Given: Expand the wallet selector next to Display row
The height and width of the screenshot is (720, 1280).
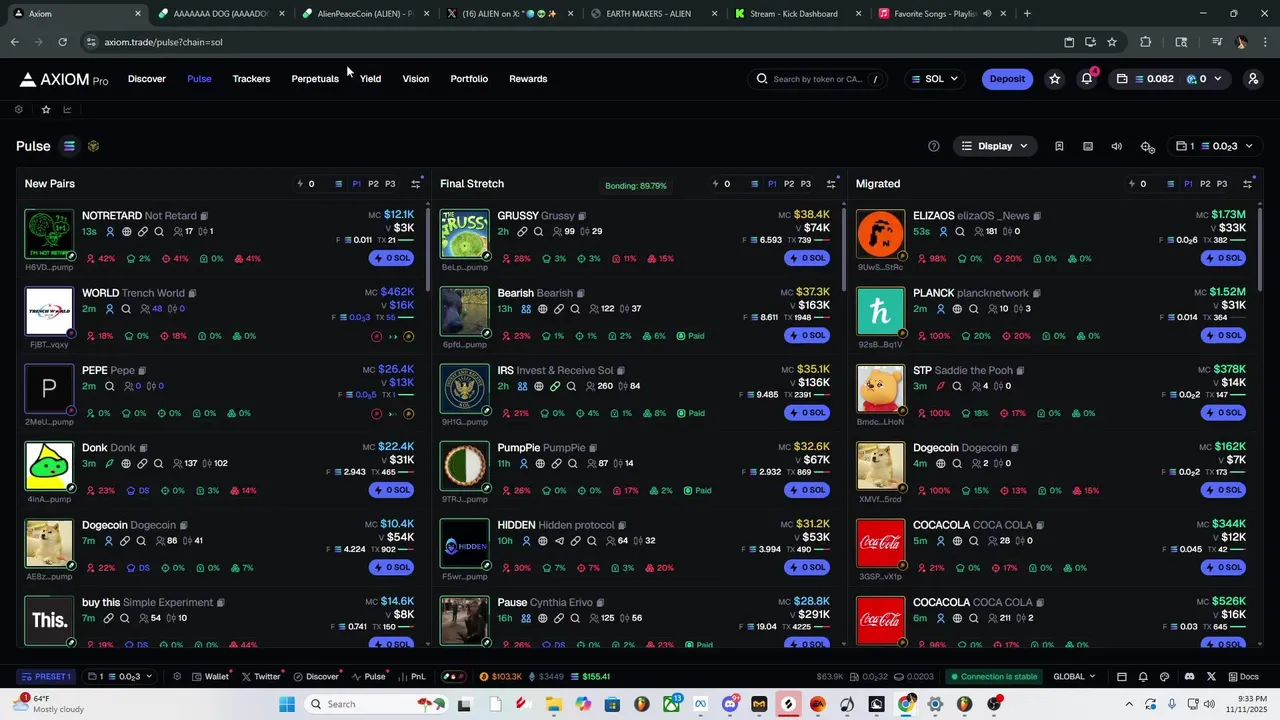Looking at the screenshot, I should pyautogui.click(x=1214, y=146).
